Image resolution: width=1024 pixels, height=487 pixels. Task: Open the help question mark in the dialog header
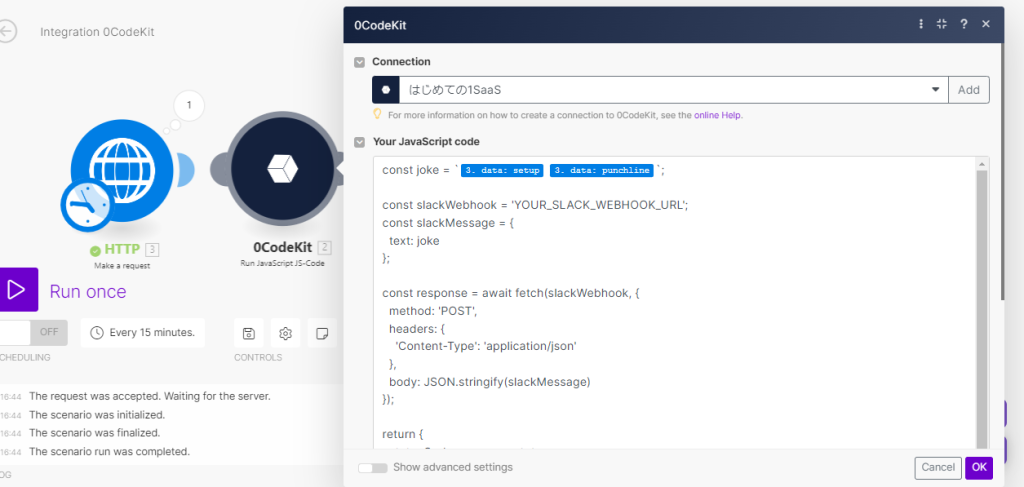[x=964, y=24]
